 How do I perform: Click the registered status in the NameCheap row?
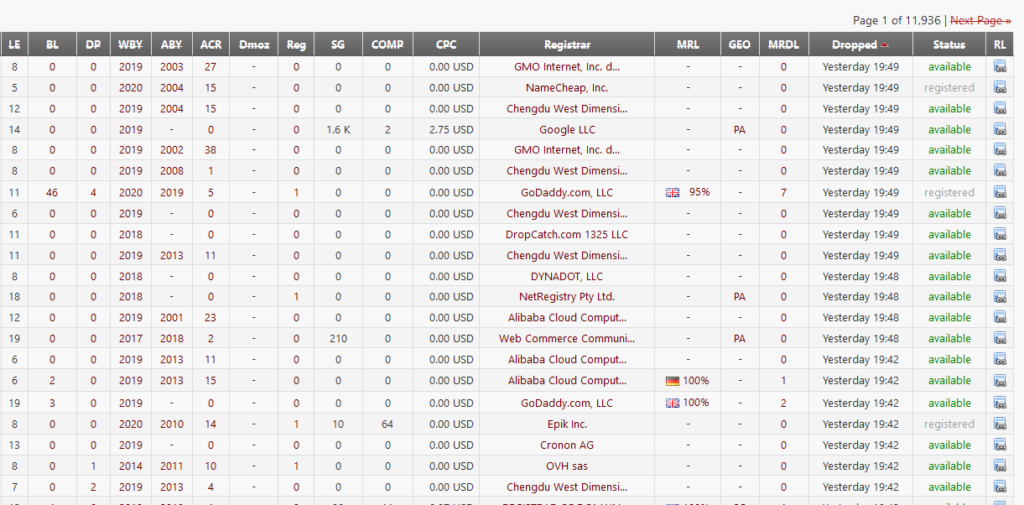pos(948,88)
